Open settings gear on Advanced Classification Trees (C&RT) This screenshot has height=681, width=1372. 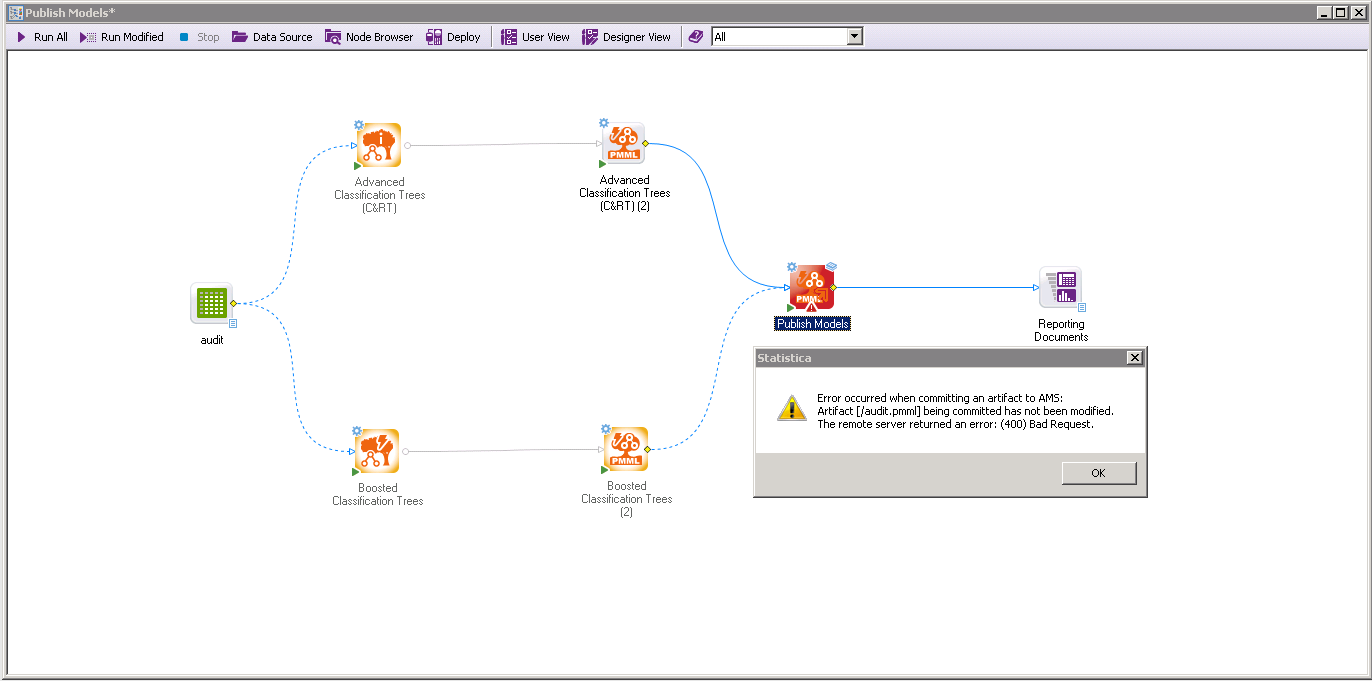tap(359, 126)
